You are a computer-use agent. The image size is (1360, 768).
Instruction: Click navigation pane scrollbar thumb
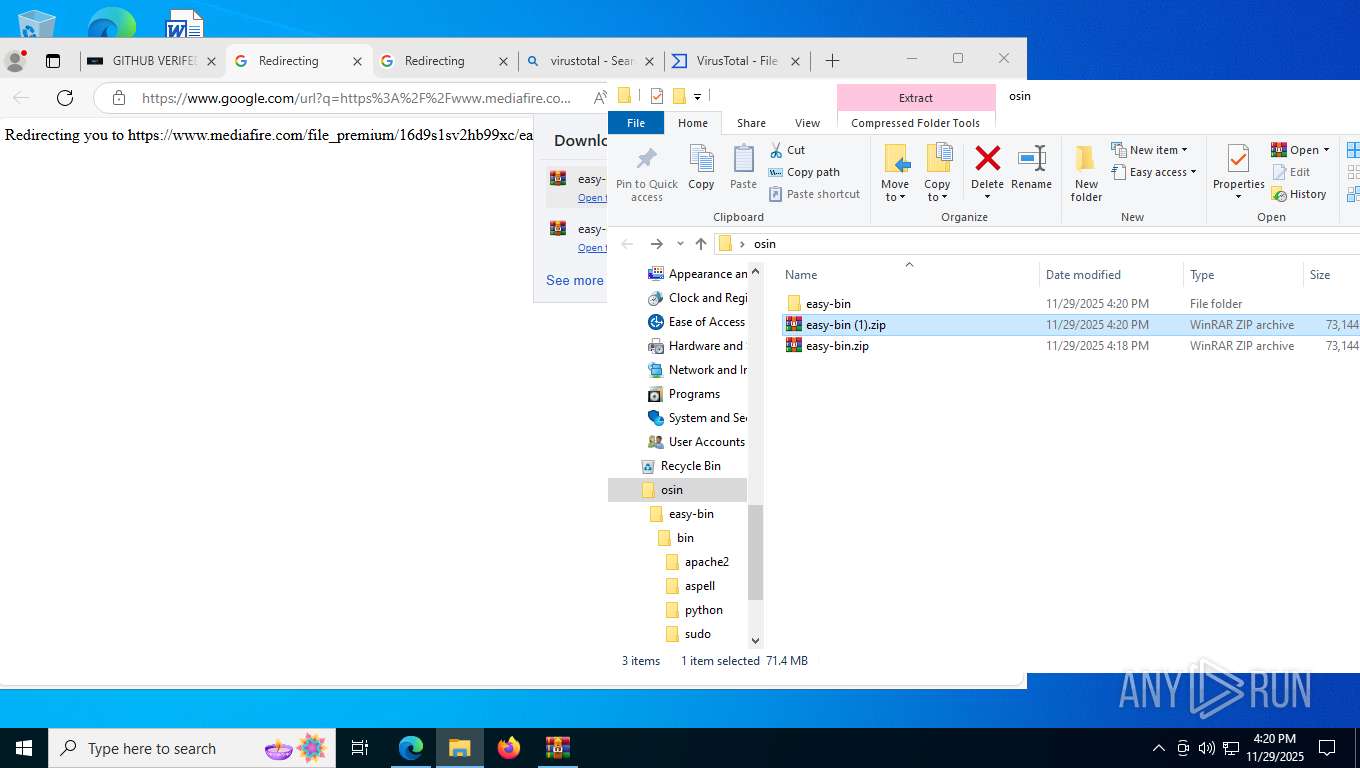pos(756,552)
